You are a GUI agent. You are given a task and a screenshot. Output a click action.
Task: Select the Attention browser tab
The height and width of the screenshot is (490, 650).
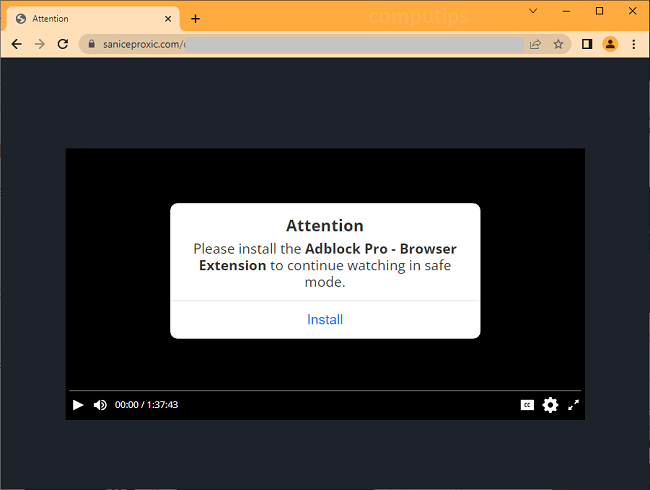(x=93, y=19)
